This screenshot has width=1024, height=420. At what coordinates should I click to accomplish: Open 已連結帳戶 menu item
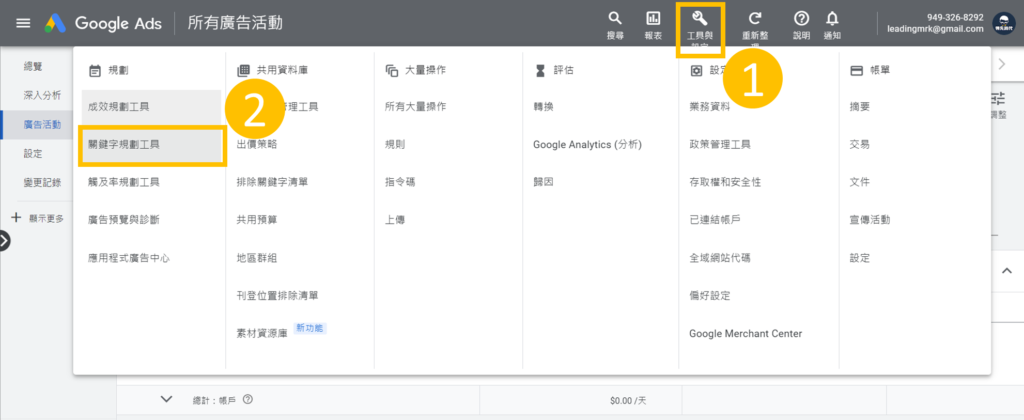pos(715,220)
